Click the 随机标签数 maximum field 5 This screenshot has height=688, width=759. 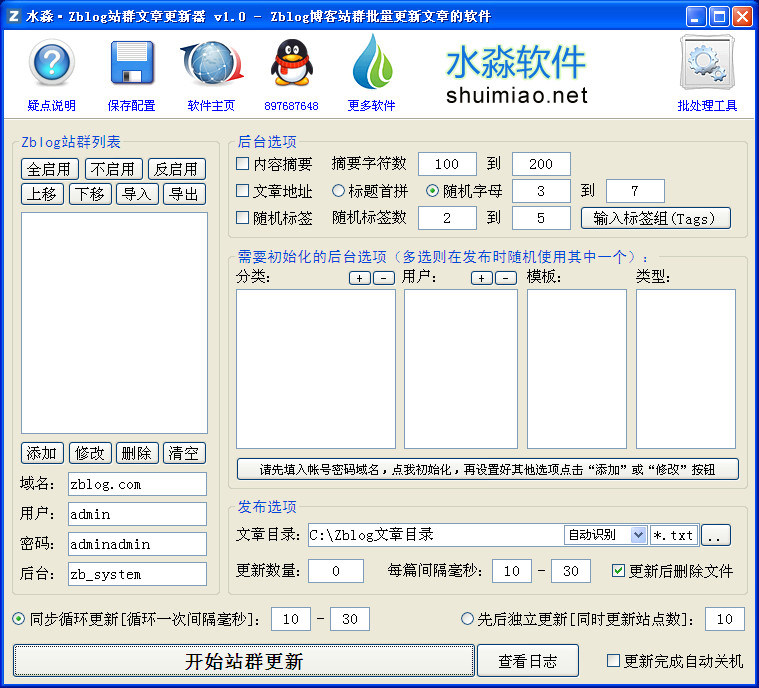click(541, 218)
